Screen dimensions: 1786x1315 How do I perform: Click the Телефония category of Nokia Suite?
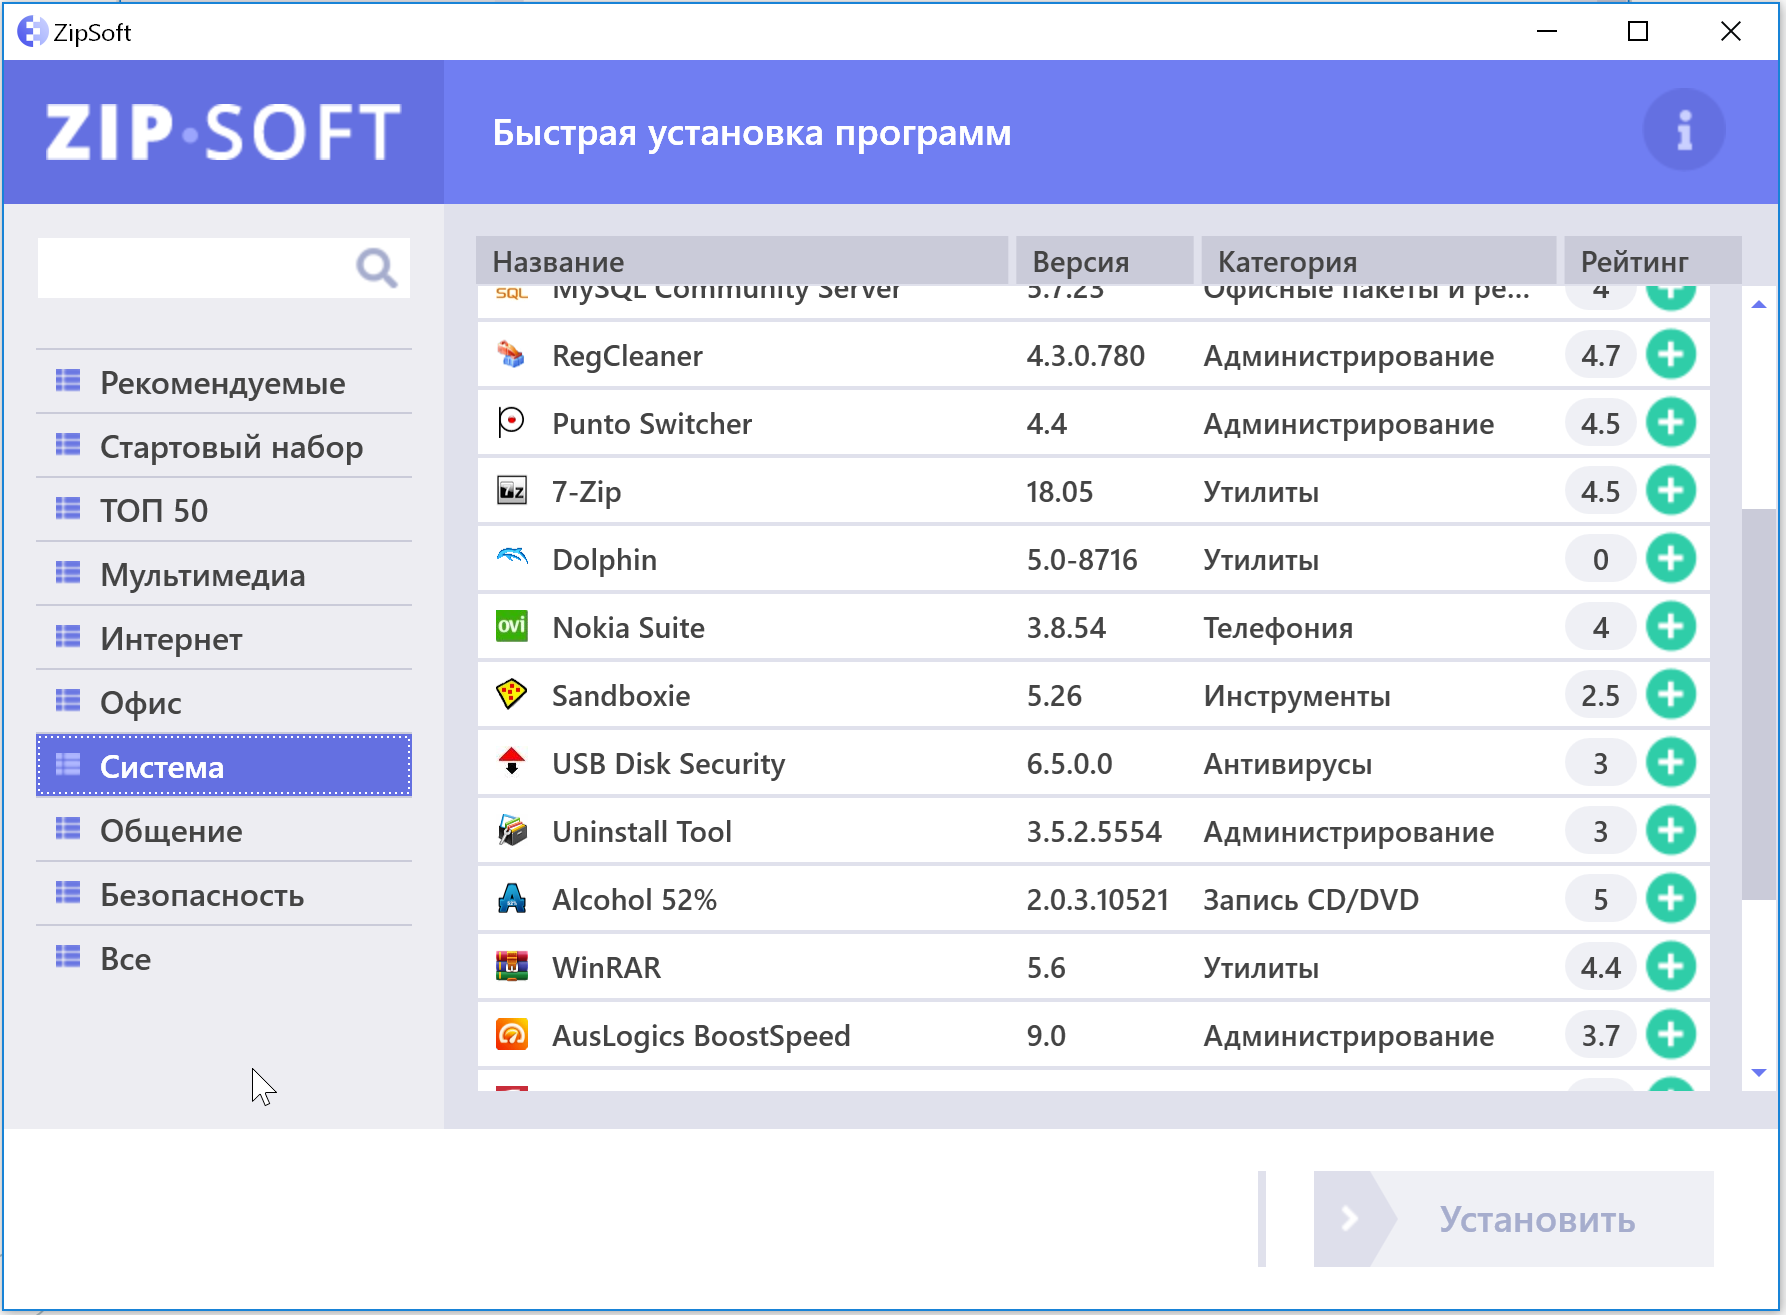1278,628
